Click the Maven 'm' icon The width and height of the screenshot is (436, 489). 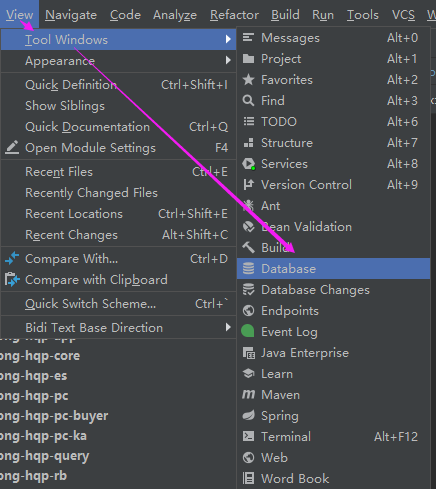[248, 395]
